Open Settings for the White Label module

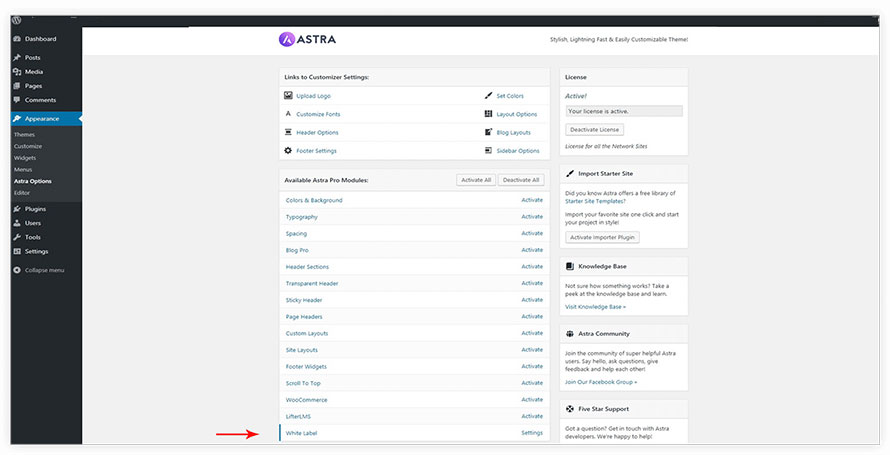click(x=532, y=433)
